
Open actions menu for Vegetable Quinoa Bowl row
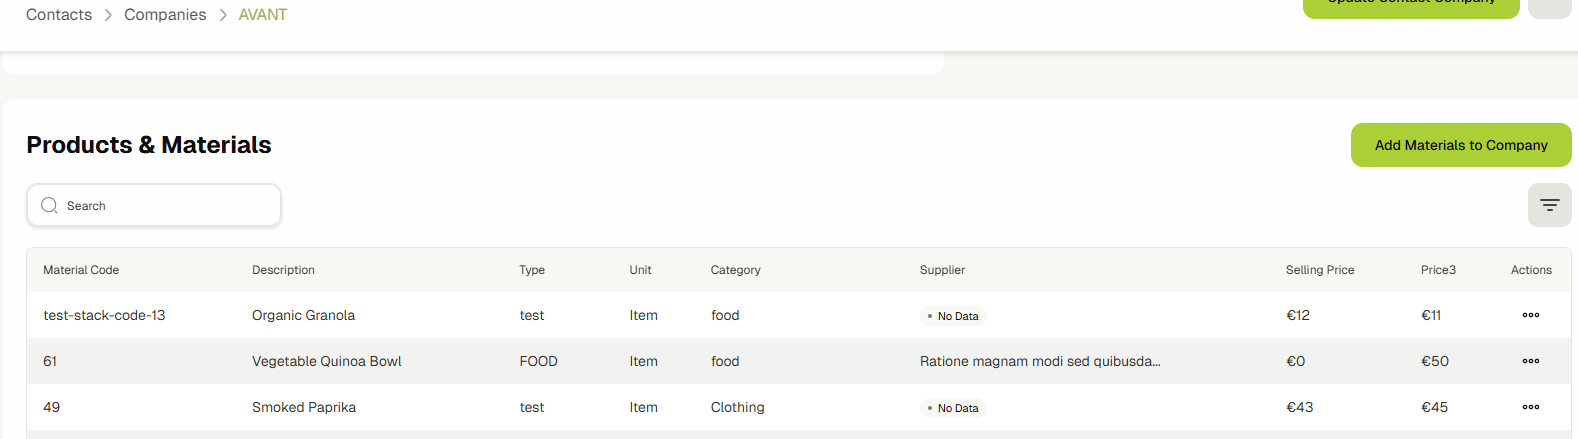(1530, 361)
